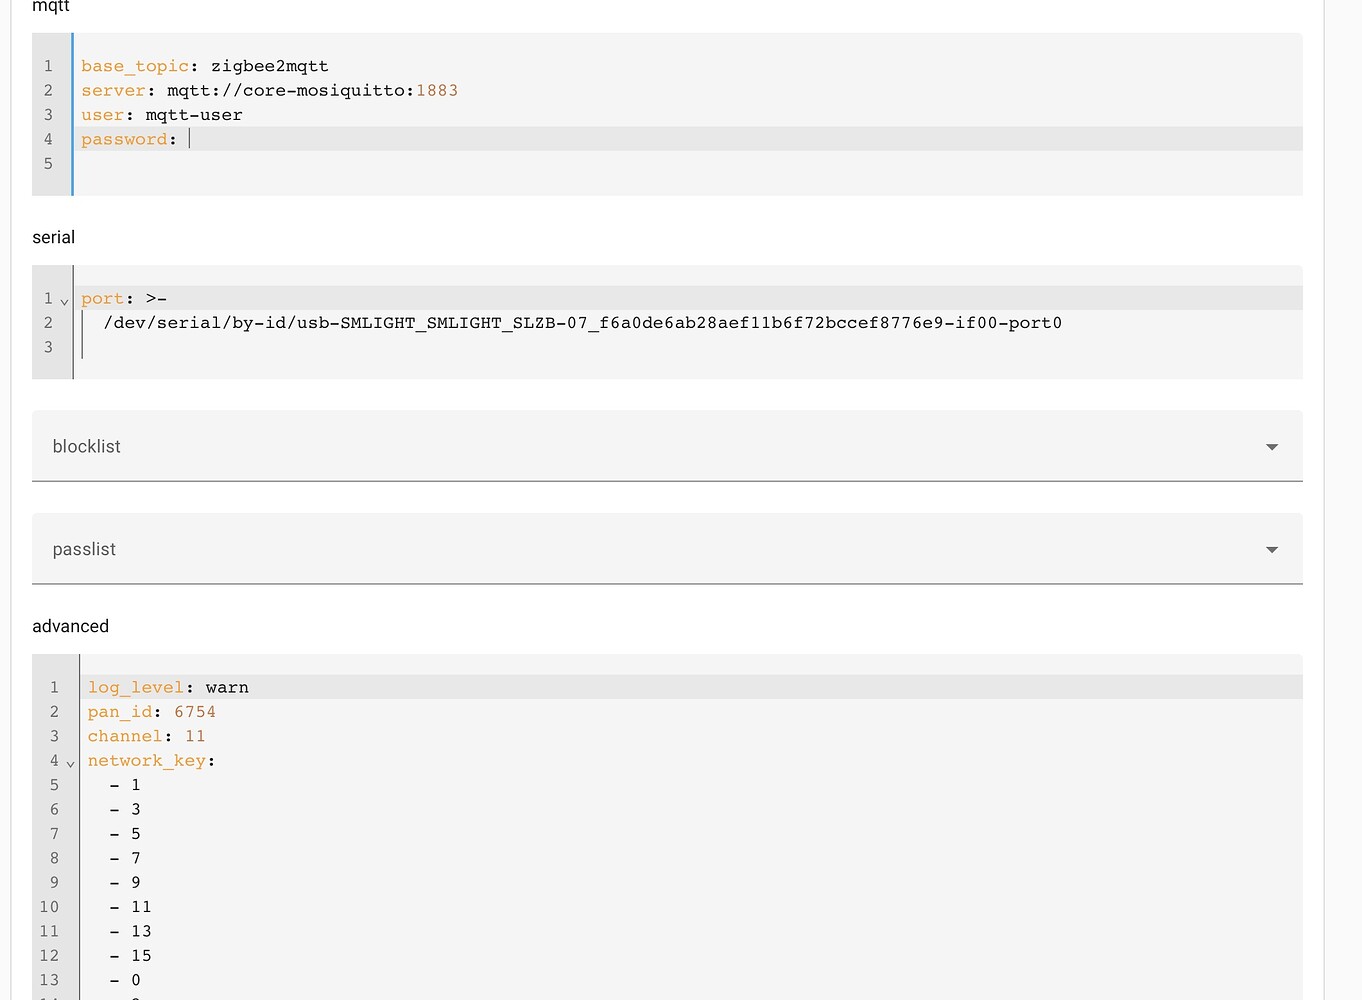Screen dimensions: 1362x1000
Task: Click the advanced section heading
Action: click(70, 626)
